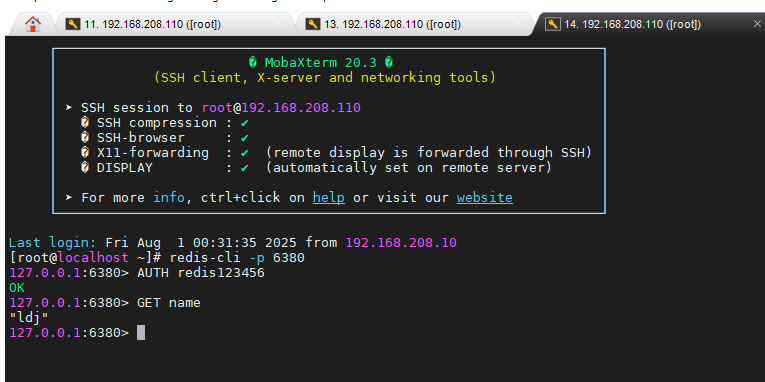Click the DISPLAY status line
Image resolution: width=765 pixels, height=382 pixels.
(316, 168)
